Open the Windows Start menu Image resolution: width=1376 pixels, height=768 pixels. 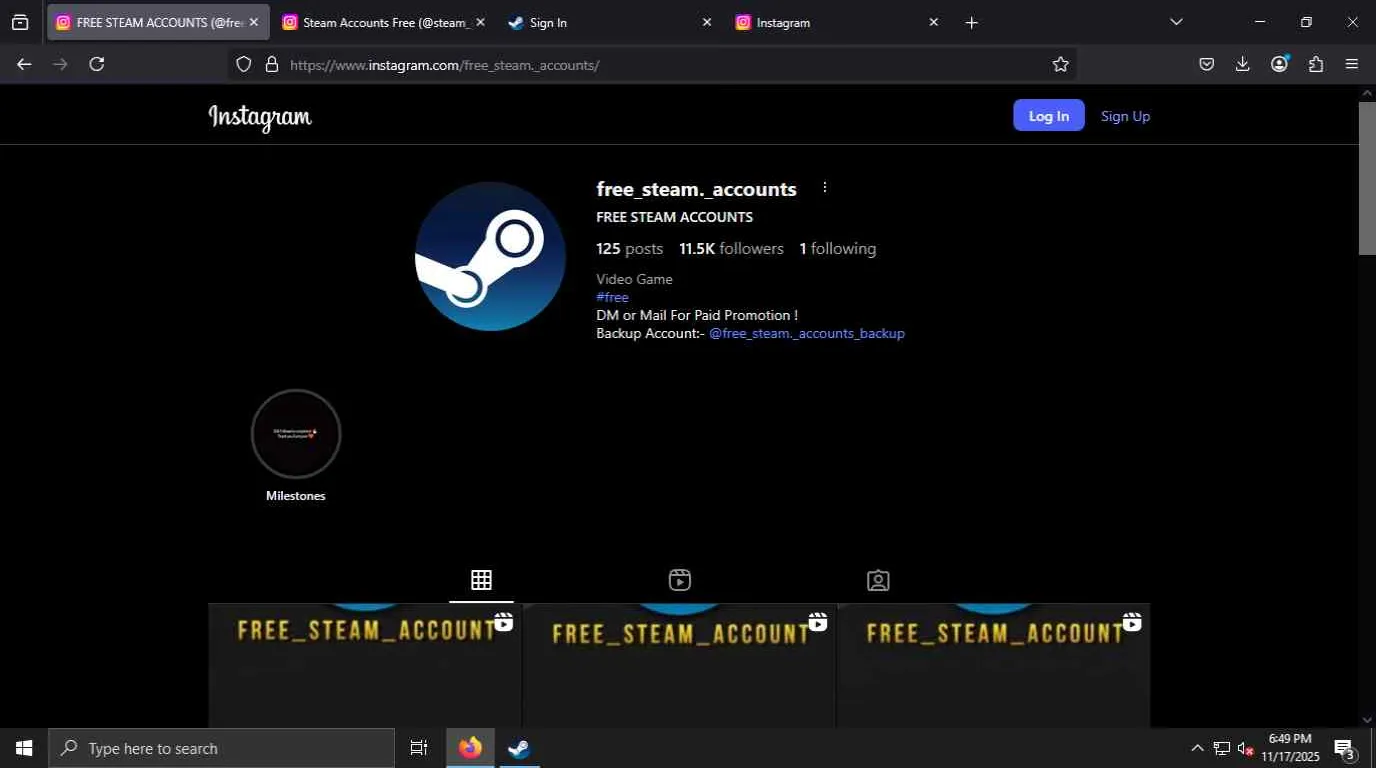point(24,748)
